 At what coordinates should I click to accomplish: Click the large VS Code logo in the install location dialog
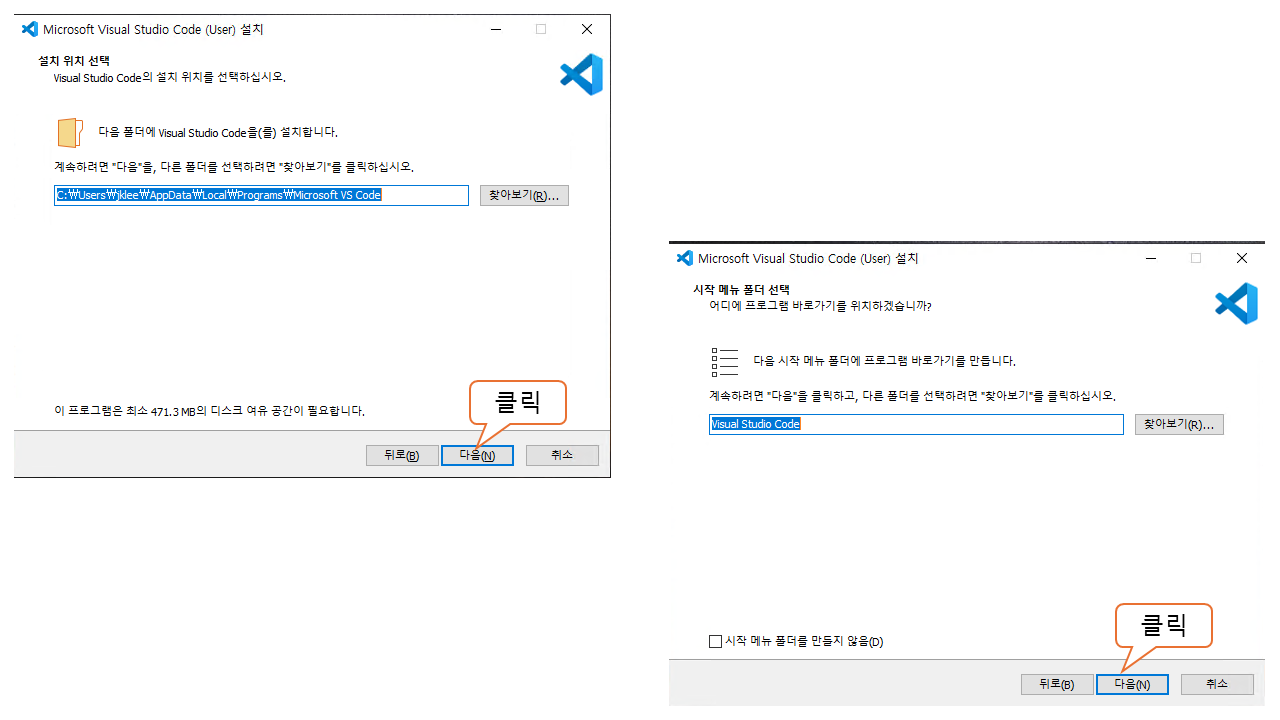(x=582, y=75)
